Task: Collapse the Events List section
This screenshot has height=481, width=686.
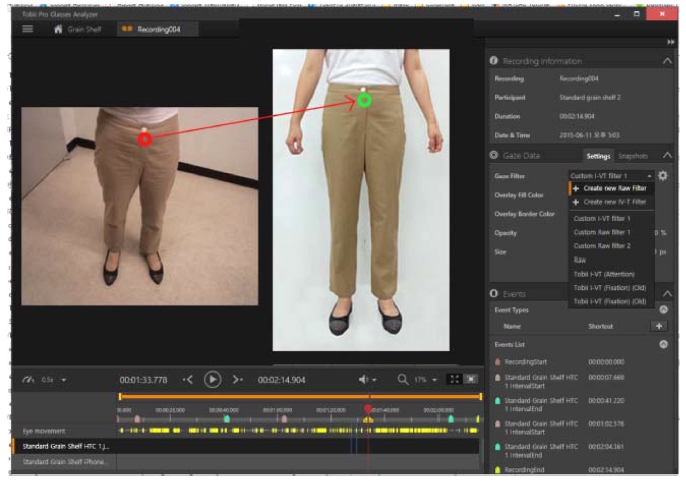Action: pos(664,343)
